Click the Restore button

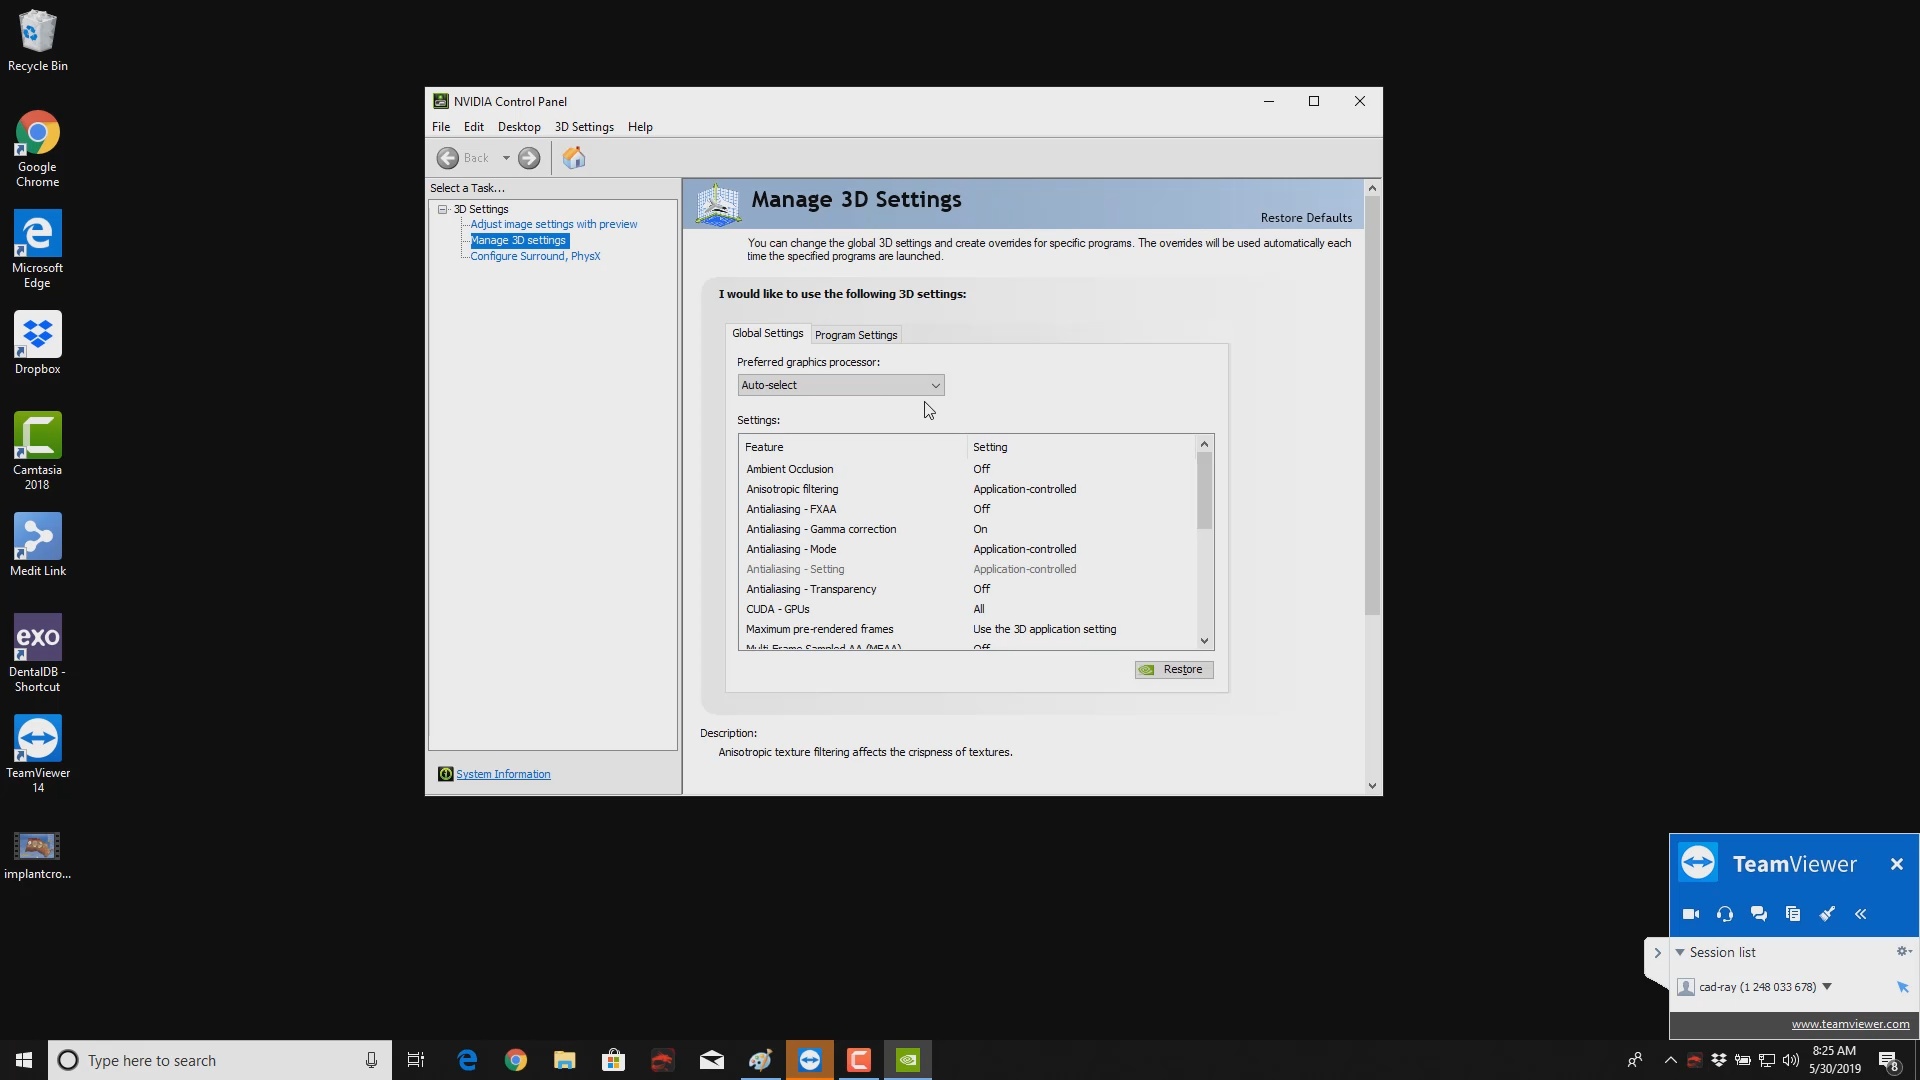(1174, 670)
